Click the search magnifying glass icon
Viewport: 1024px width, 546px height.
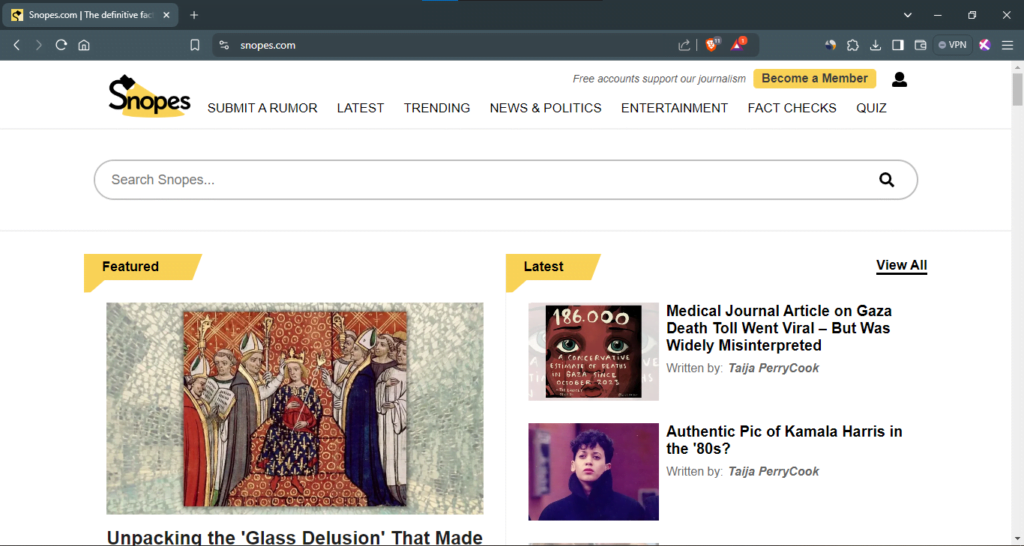[x=886, y=180]
